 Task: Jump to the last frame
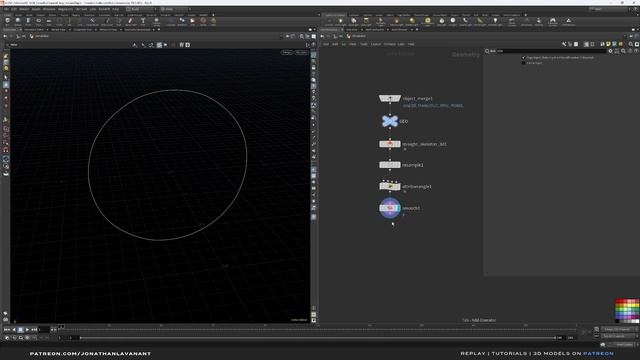tap(34, 329)
